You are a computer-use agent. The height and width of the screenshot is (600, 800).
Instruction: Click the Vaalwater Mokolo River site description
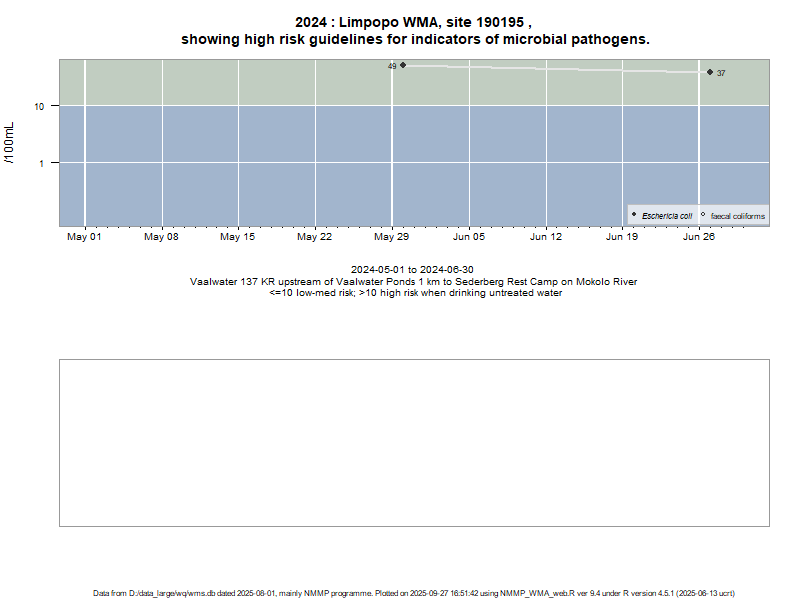[x=413, y=282]
